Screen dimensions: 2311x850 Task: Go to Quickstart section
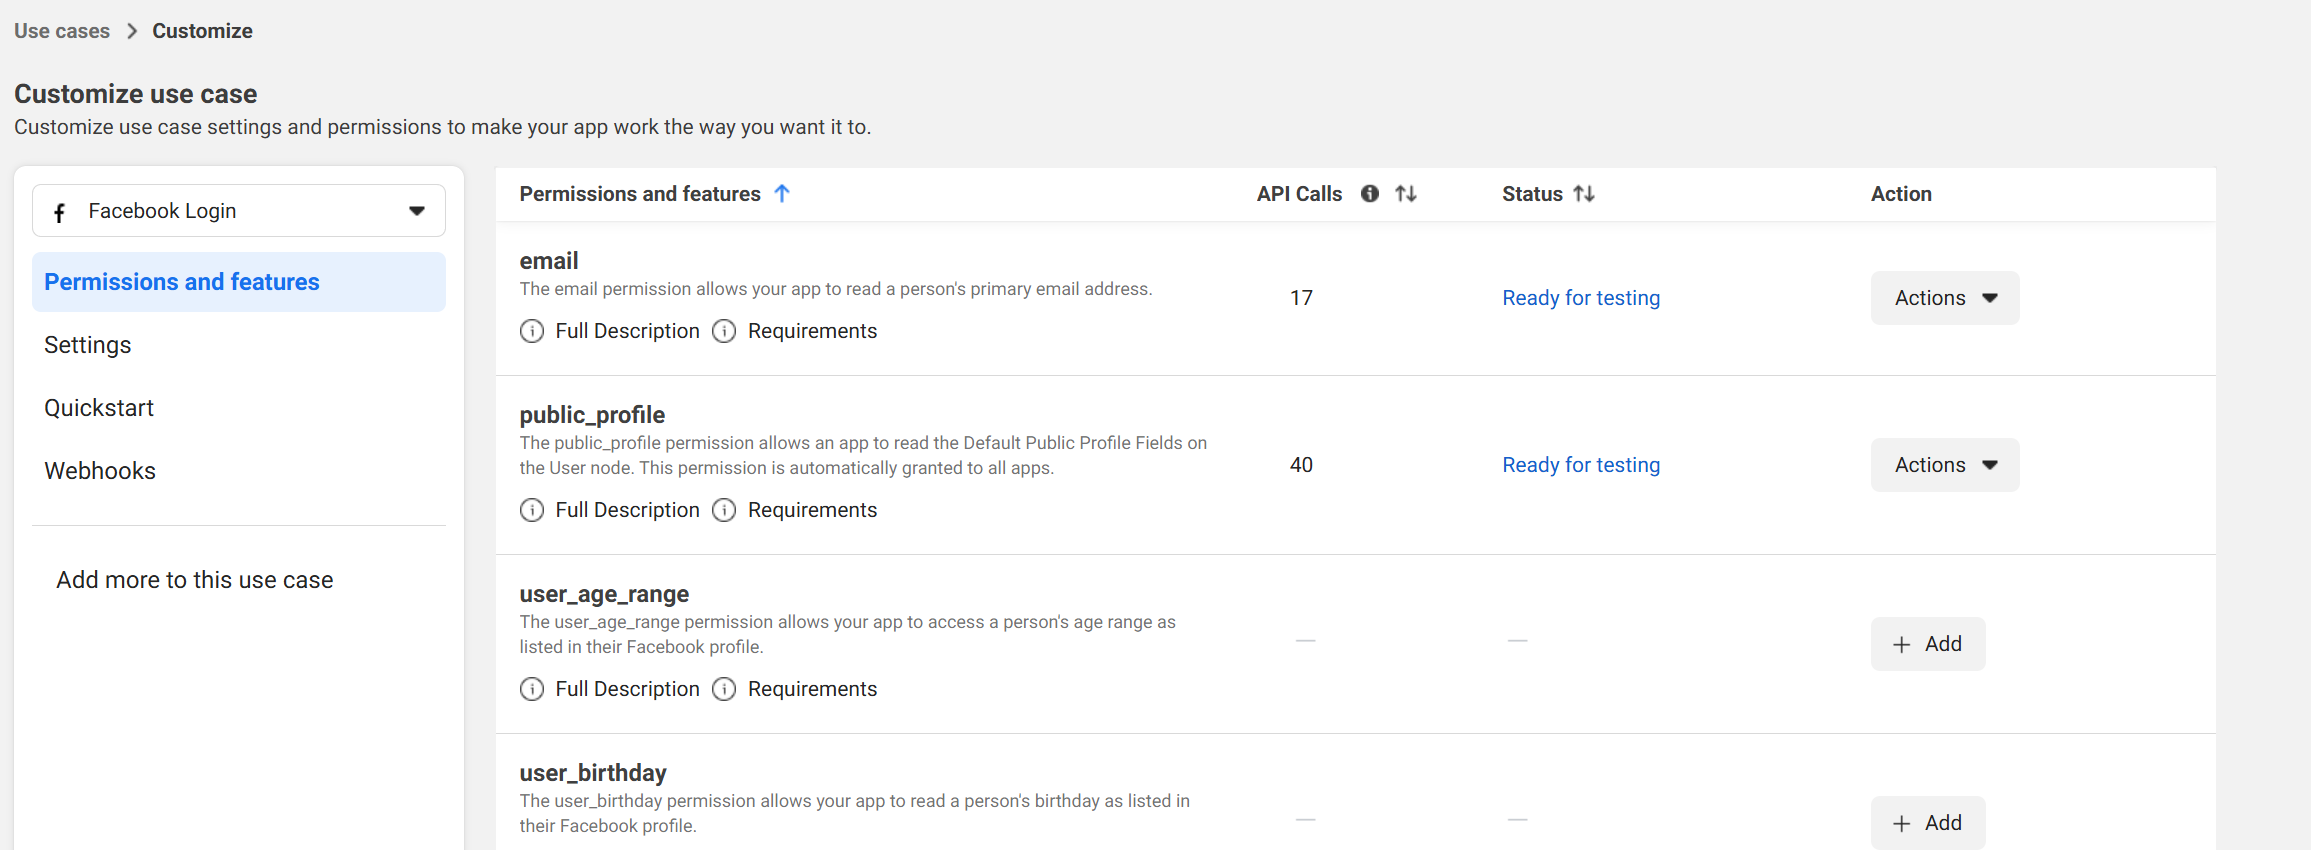[x=99, y=408]
